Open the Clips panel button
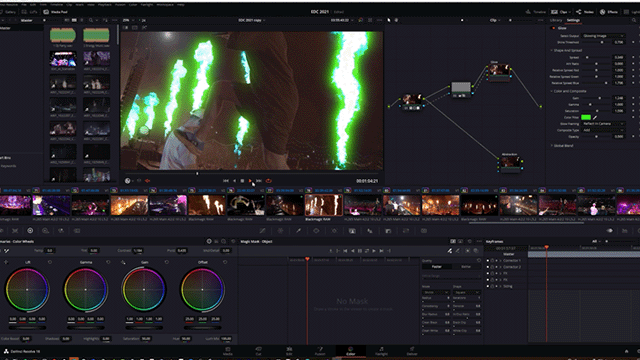The height and width of the screenshot is (360, 640). pyautogui.click(x=561, y=12)
